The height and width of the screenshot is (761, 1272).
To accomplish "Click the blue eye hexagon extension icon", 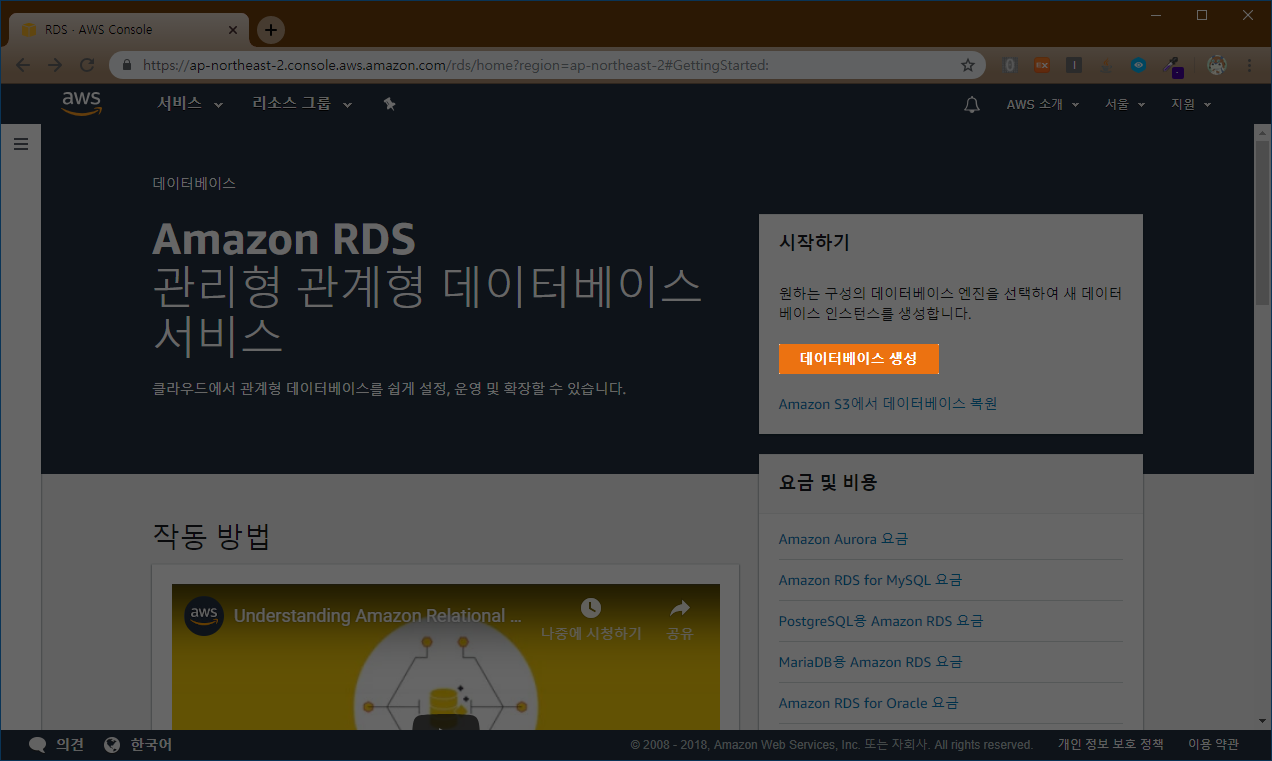I will pos(1139,65).
